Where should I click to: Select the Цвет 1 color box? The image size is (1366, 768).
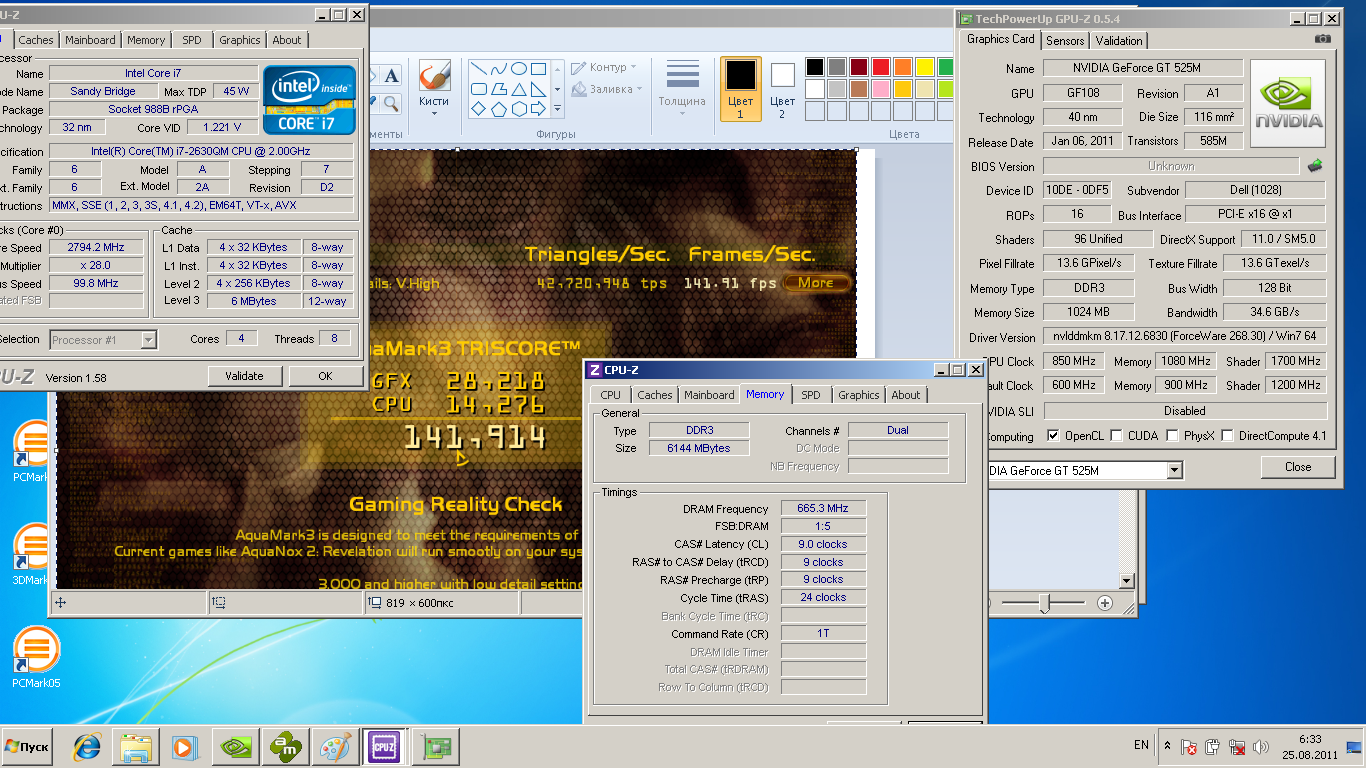coord(741,89)
